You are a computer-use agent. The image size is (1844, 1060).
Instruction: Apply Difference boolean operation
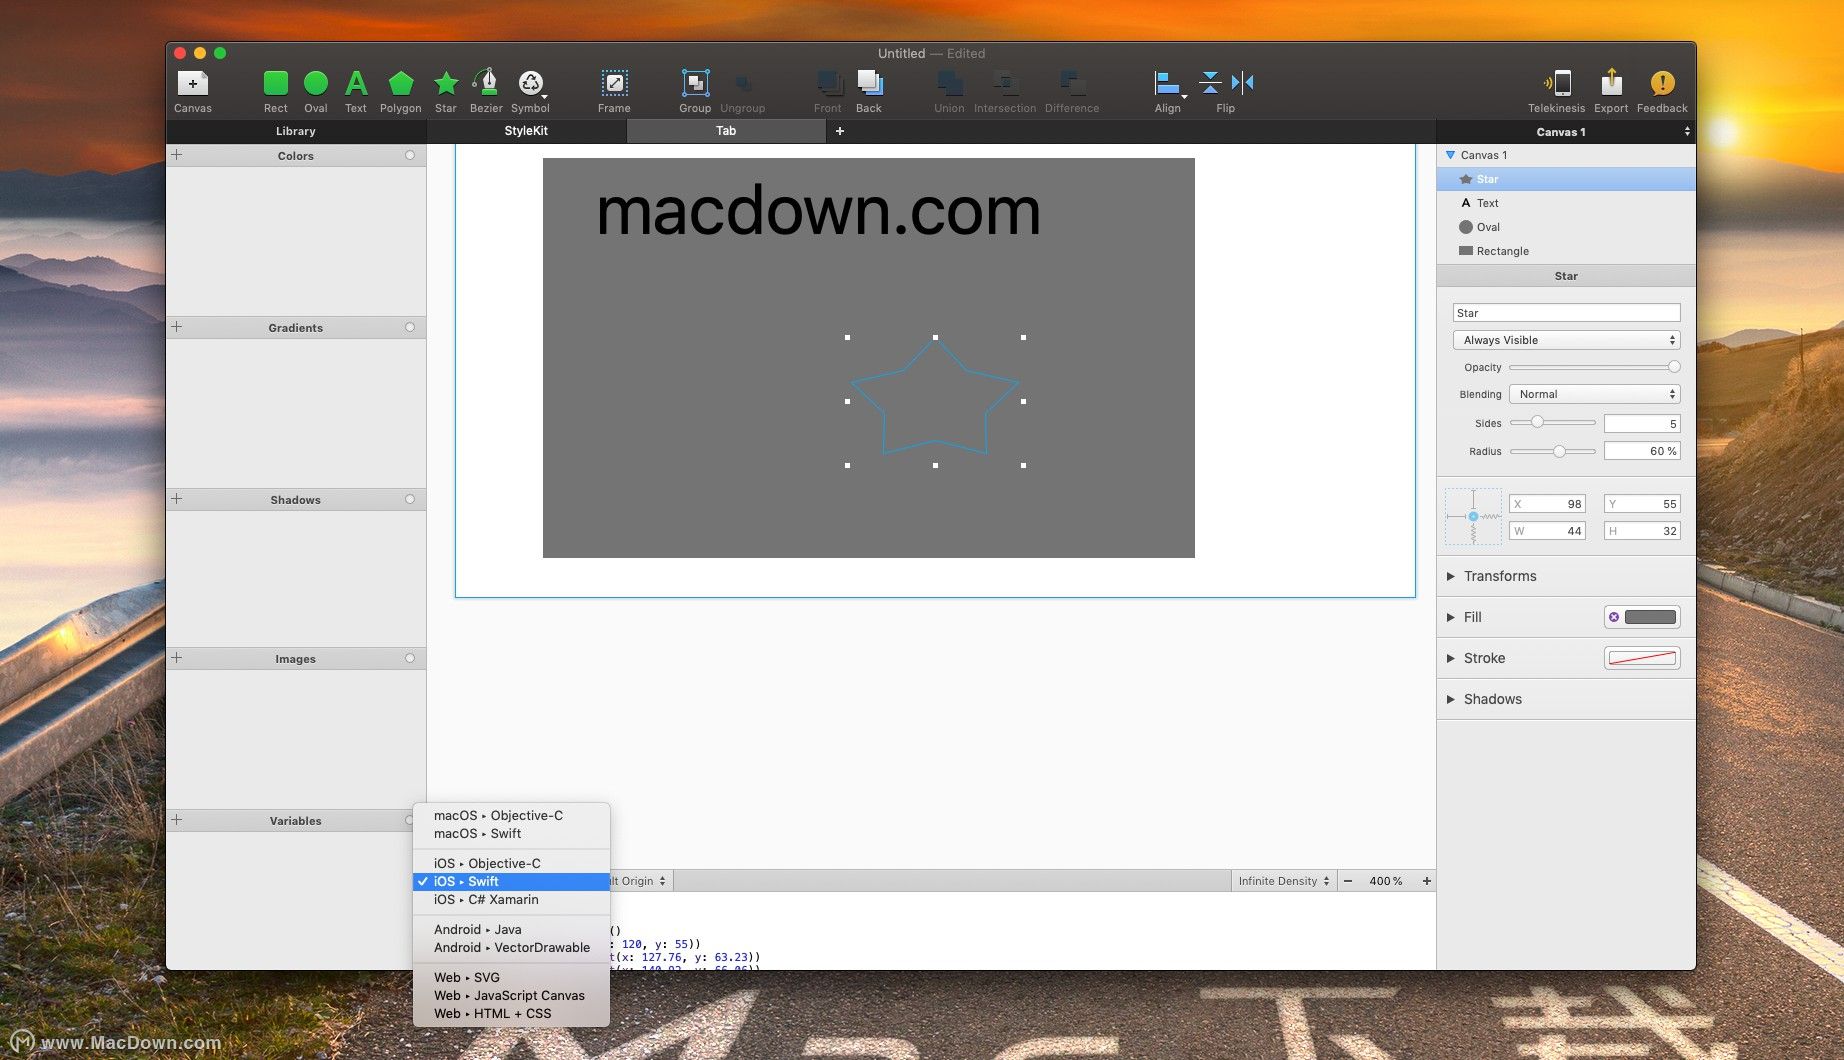point(1072,83)
